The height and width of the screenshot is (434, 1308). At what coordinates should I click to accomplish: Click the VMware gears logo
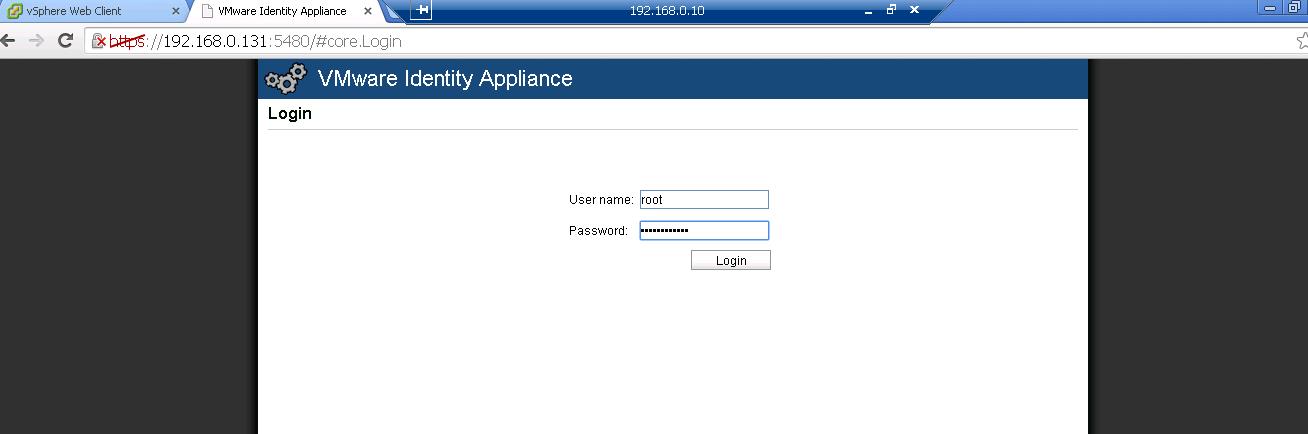285,79
